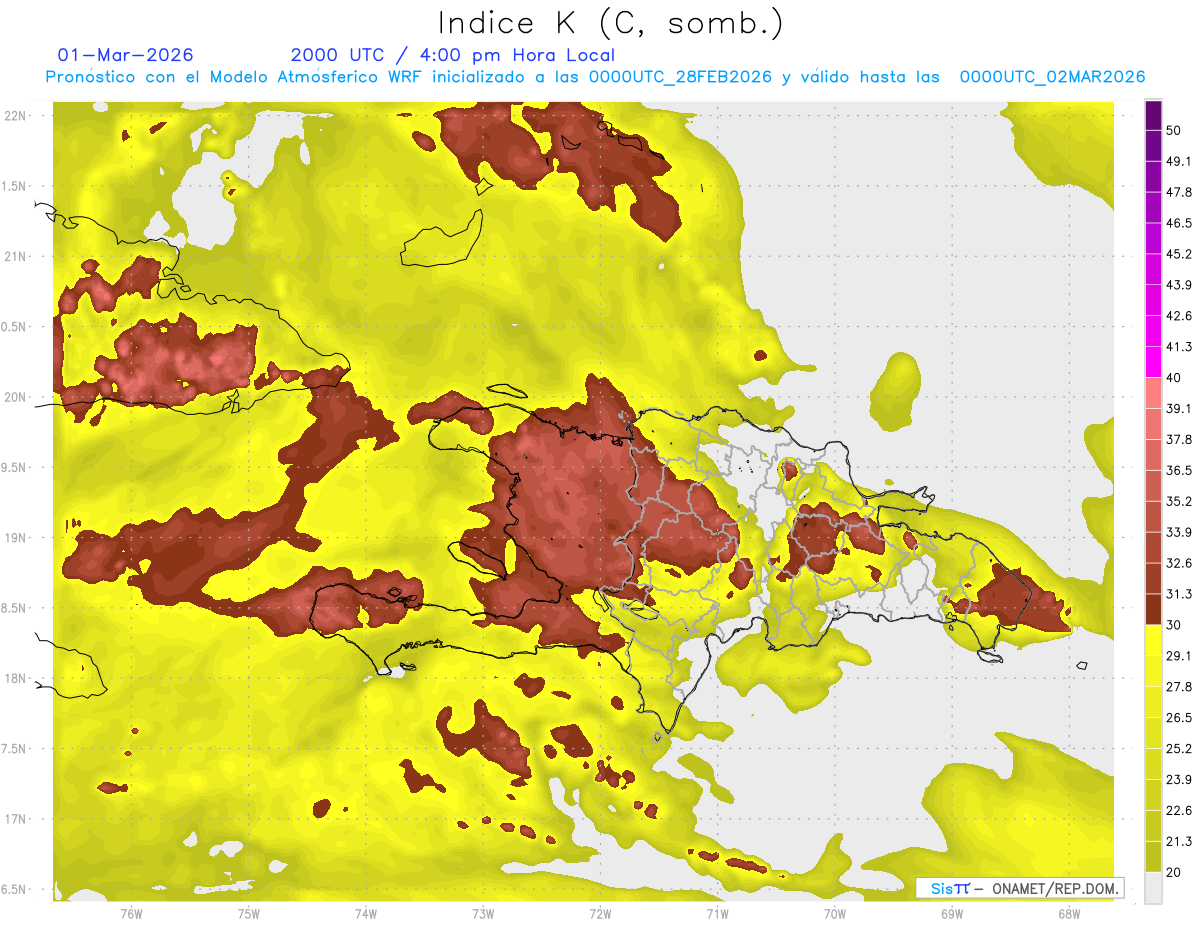Click the color bar label '21.3'

click(x=1179, y=841)
